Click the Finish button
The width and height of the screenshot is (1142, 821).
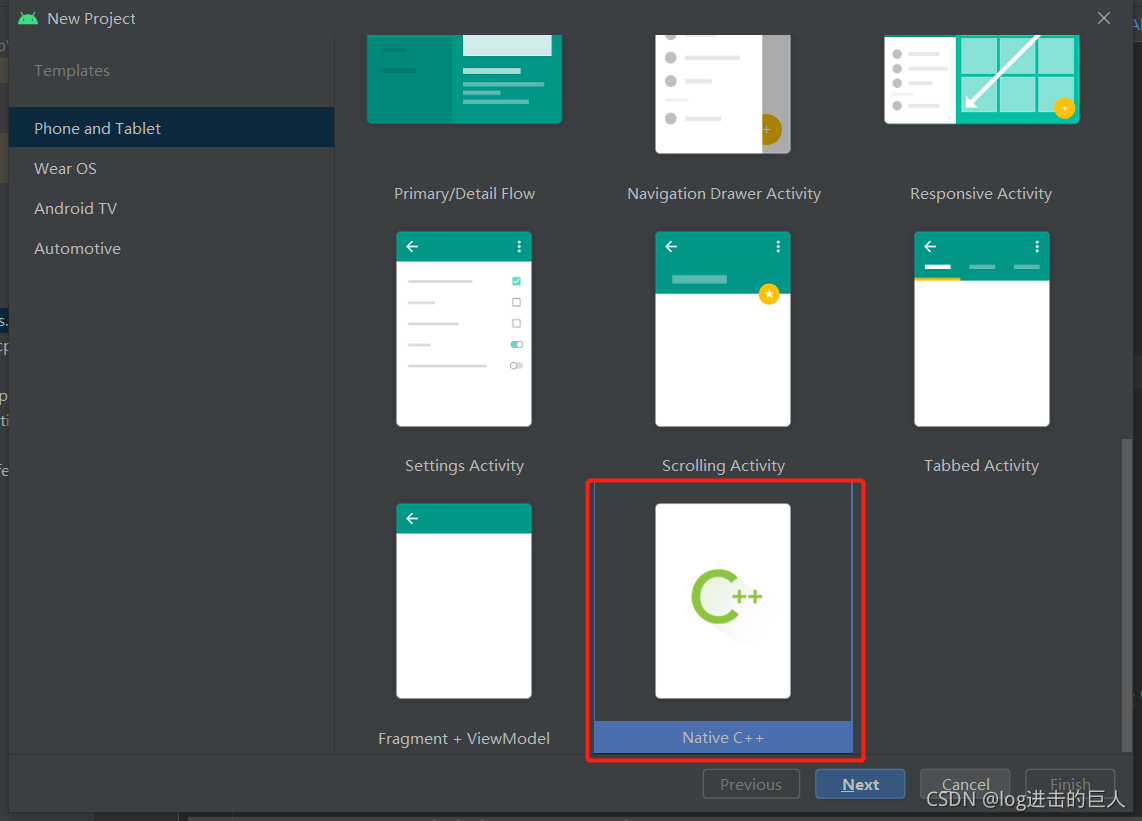[x=1069, y=784]
